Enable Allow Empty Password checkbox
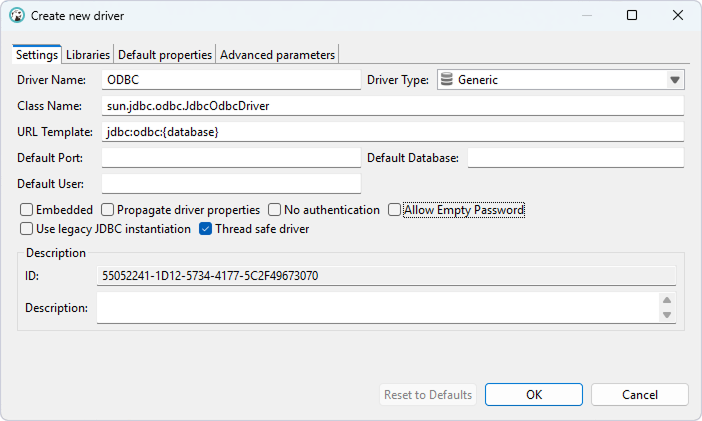702x421 pixels. (395, 210)
